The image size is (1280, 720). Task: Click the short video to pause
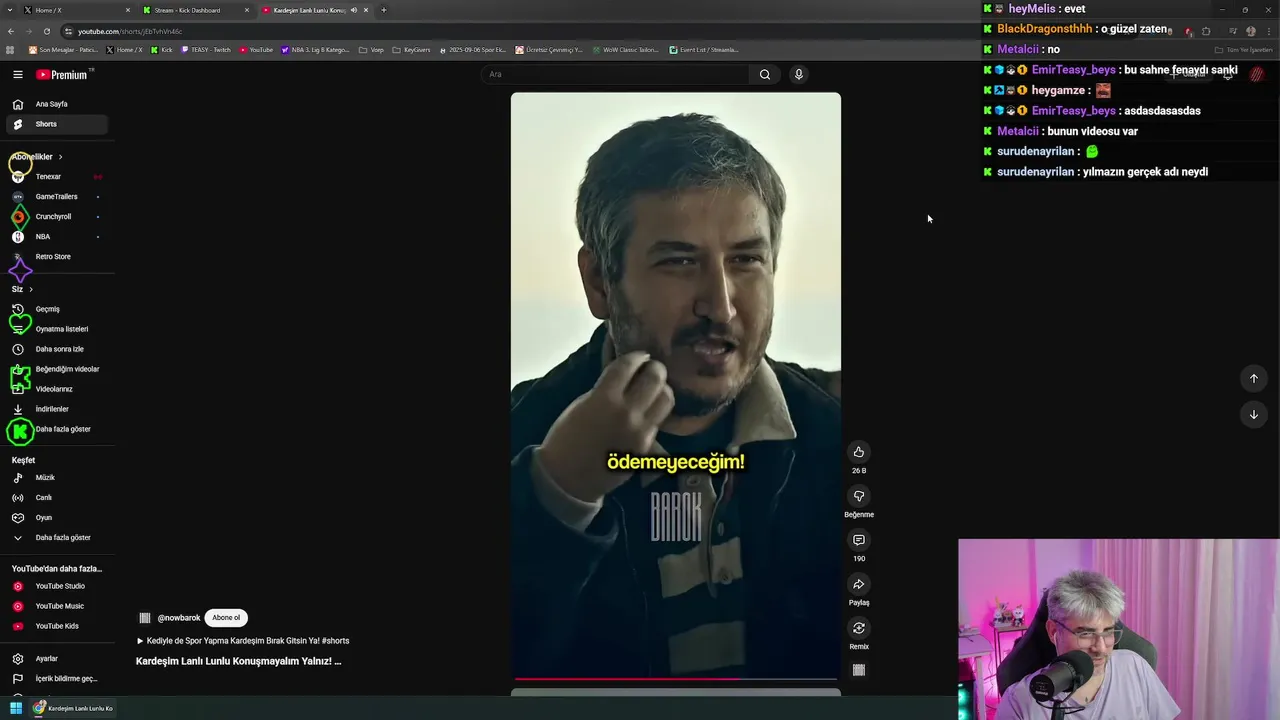coord(676,386)
